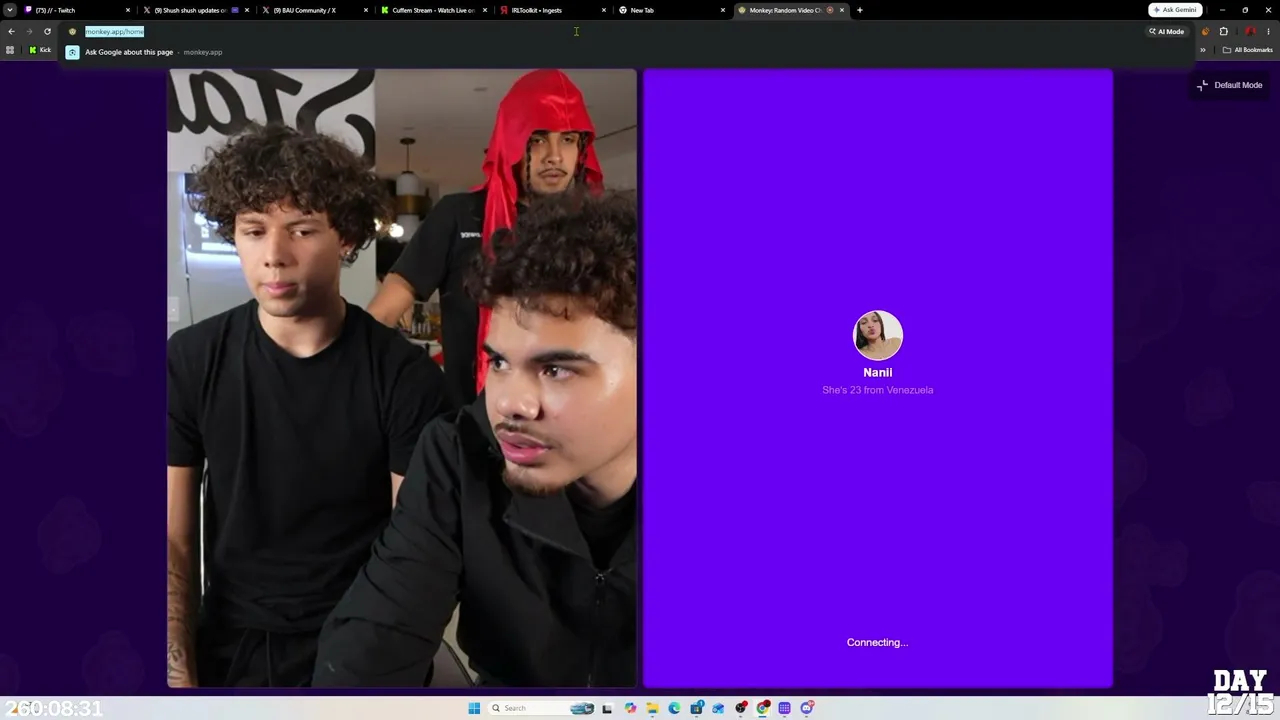
Task: Click the name Nanil
Action: coord(878,372)
